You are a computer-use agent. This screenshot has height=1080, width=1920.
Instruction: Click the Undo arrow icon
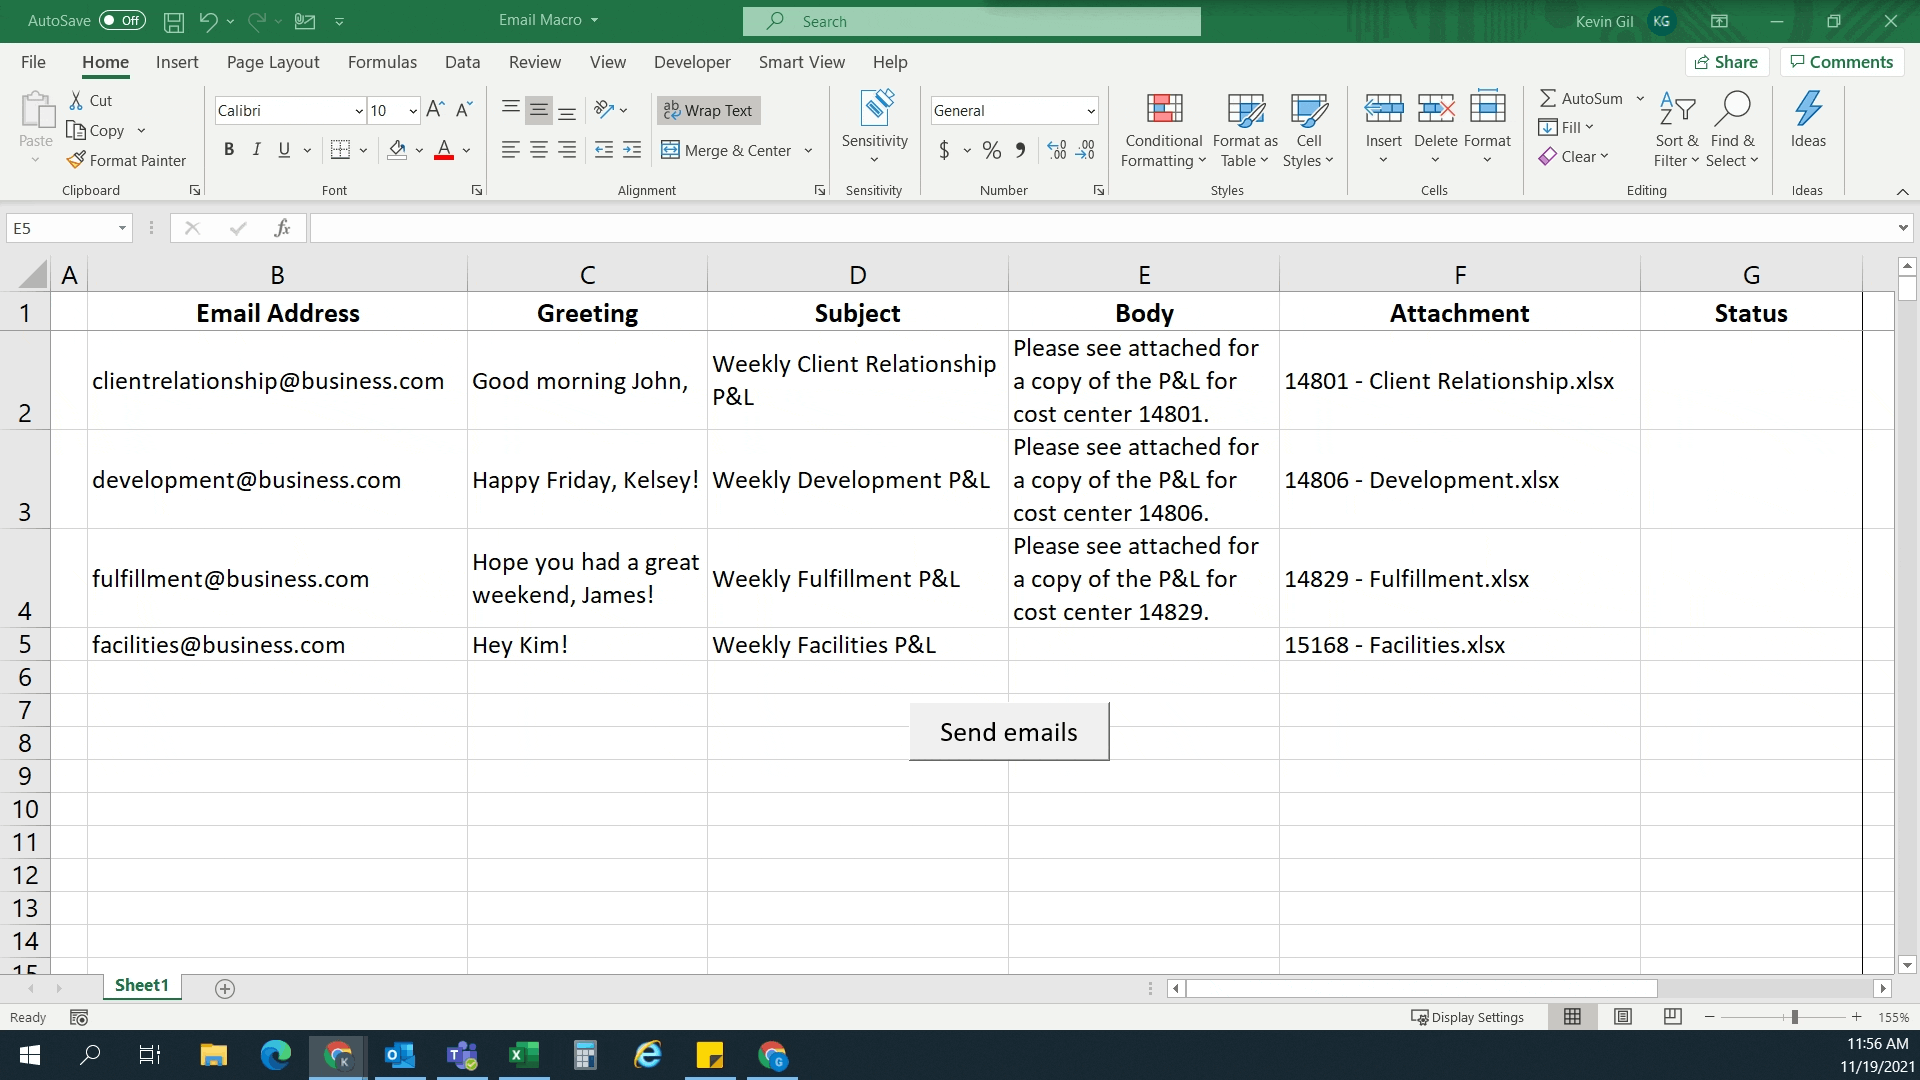tap(207, 21)
